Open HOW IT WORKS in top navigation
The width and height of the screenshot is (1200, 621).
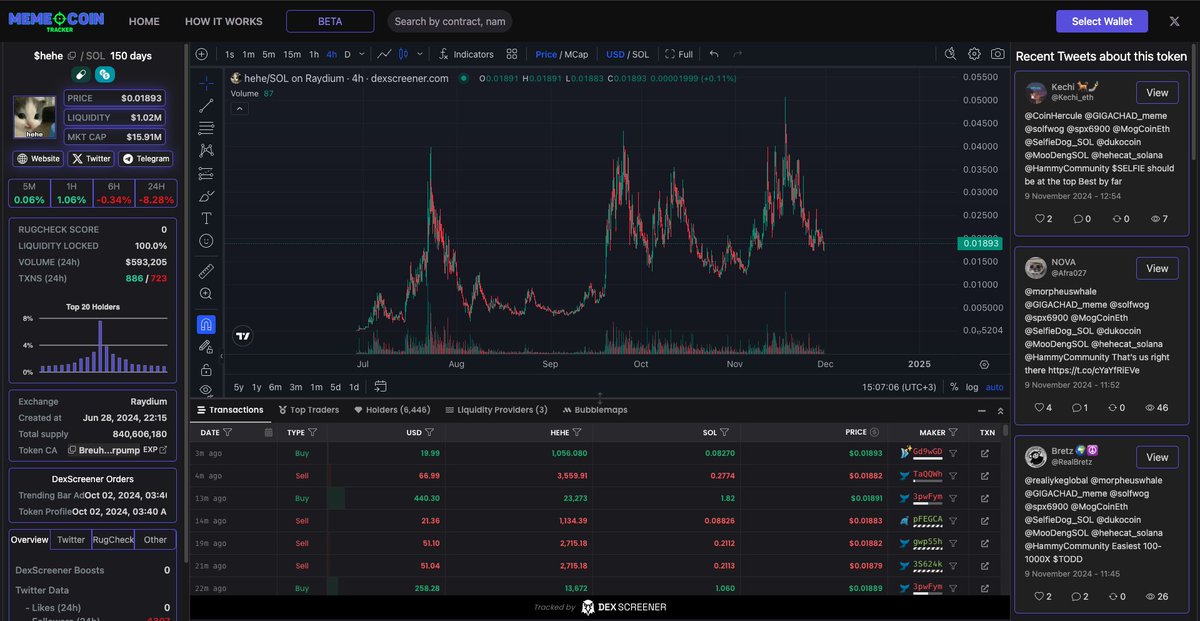pyautogui.click(x=224, y=21)
